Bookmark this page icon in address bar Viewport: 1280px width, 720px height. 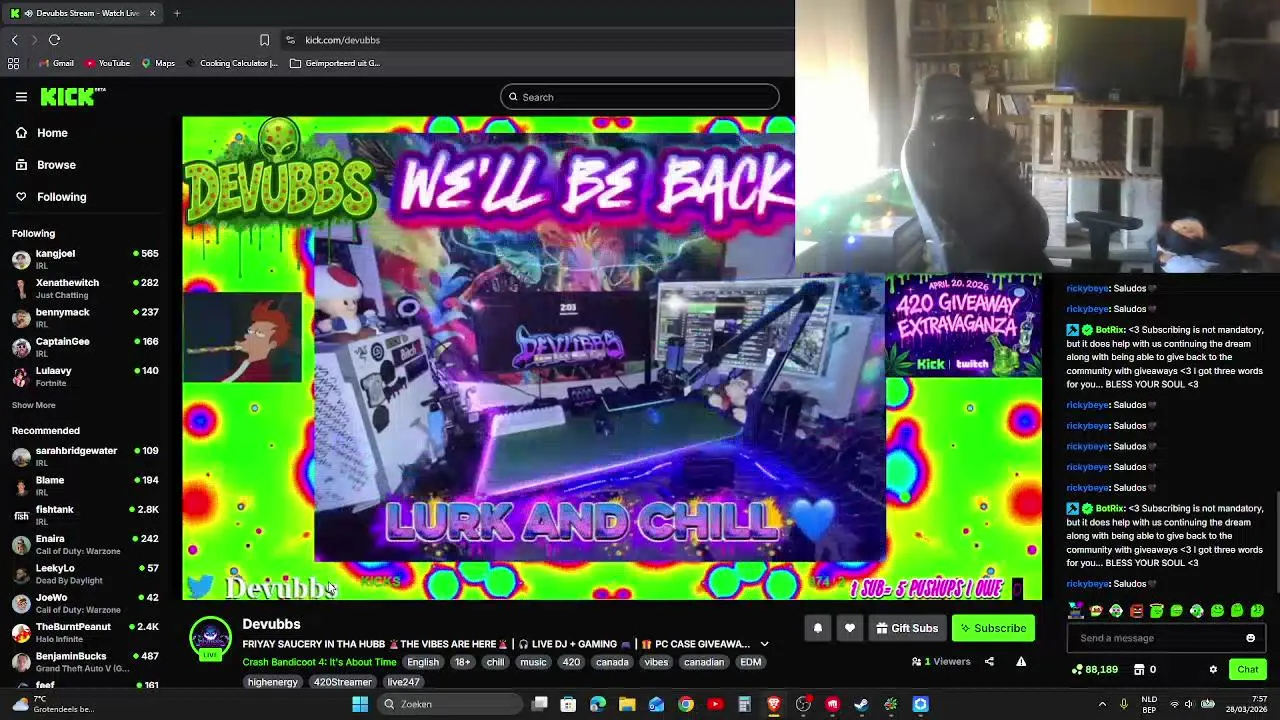(x=264, y=40)
